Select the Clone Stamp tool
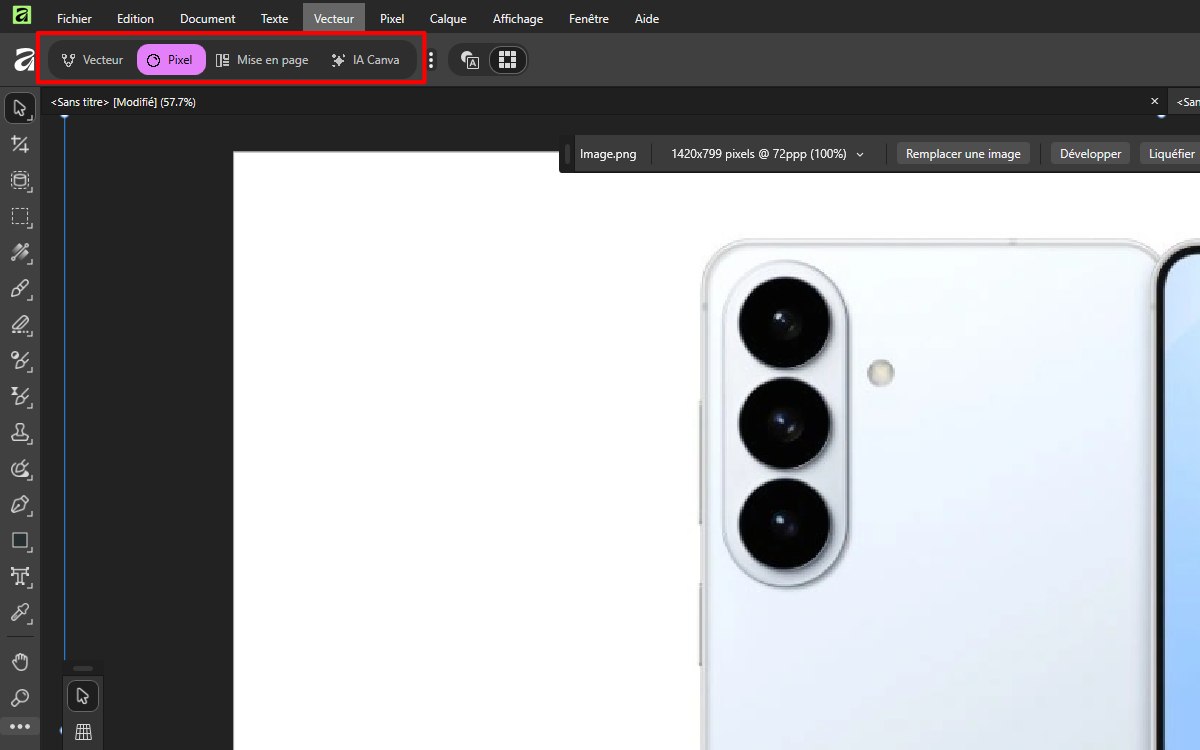Image resolution: width=1200 pixels, height=750 pixels. coord(20,432)
